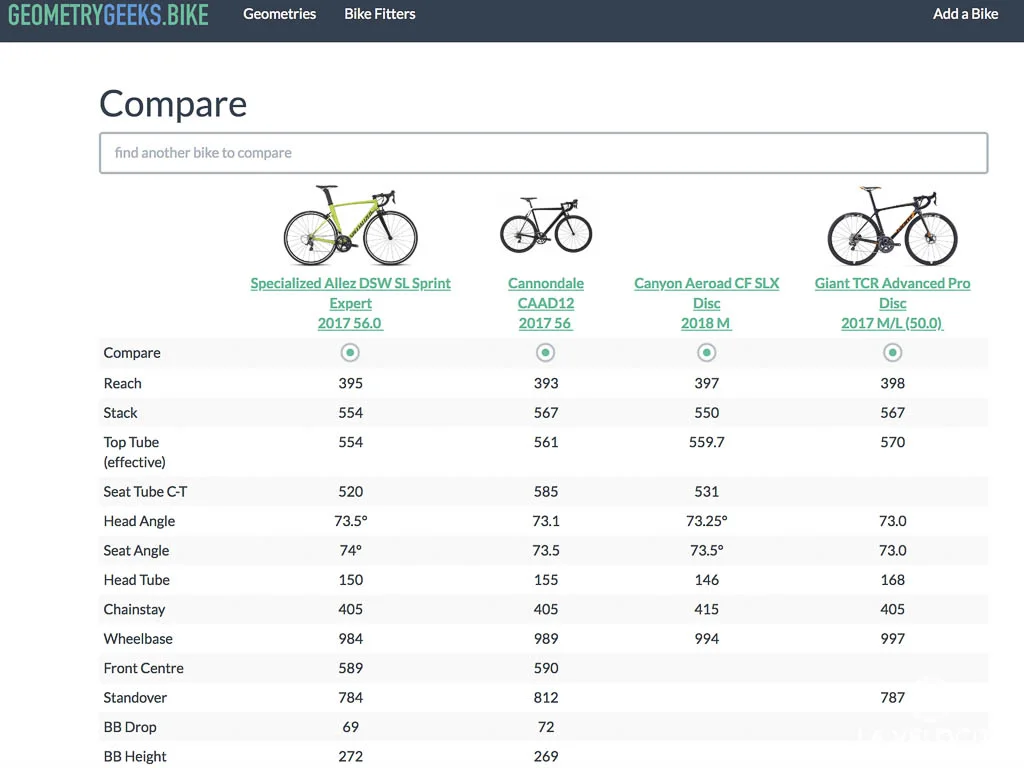This screenshot has width=1024, height=768.
Task: Click Head Tube value 146
Action: [x=707, y=580]
